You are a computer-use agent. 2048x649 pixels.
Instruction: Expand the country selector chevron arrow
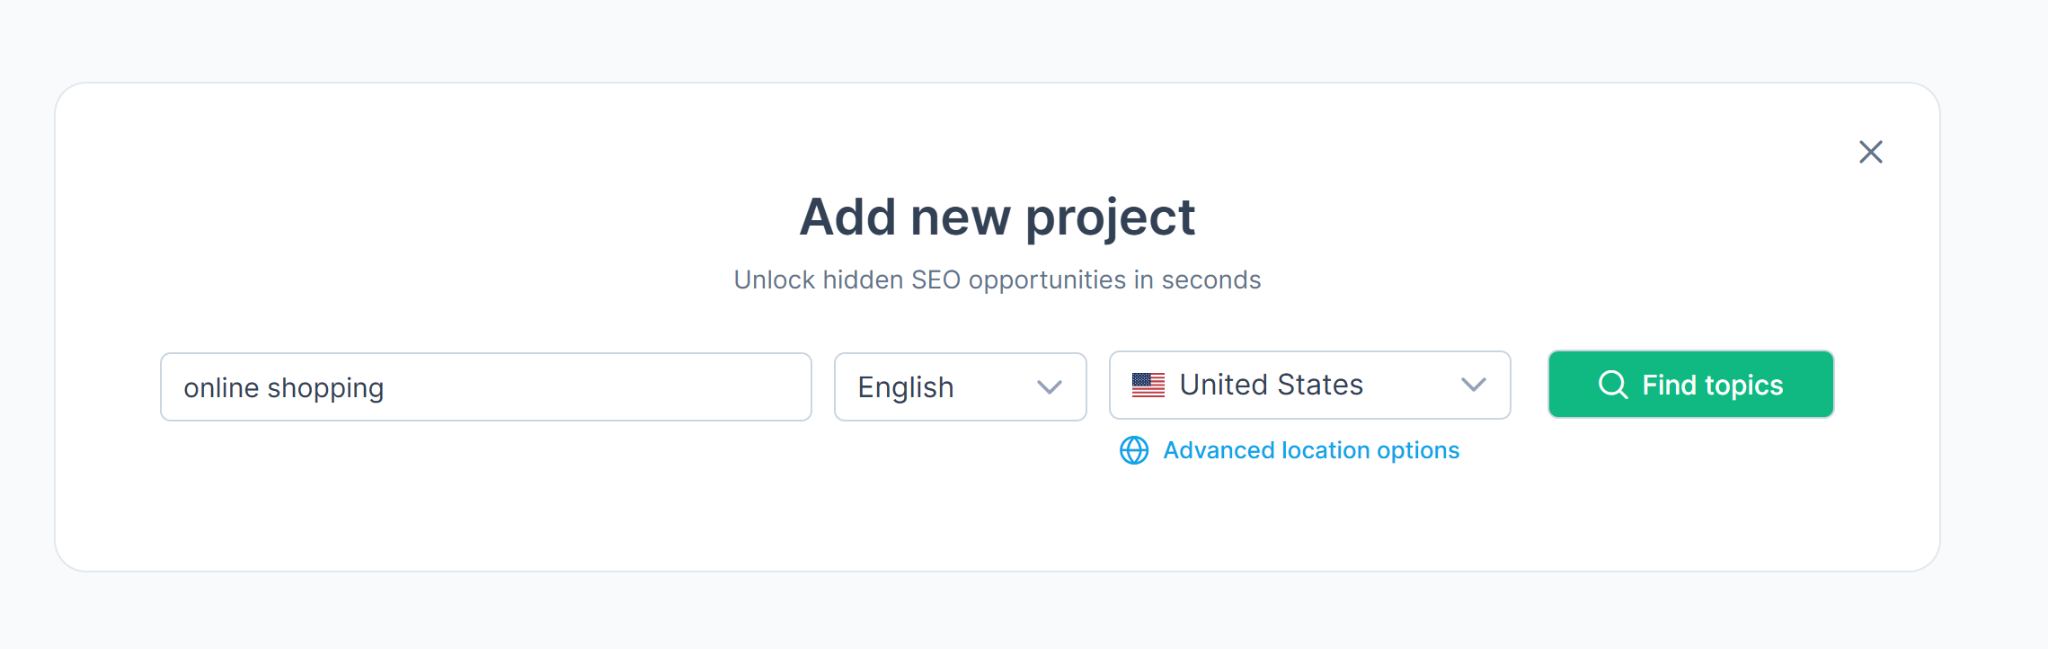(x=1473, y=385)
